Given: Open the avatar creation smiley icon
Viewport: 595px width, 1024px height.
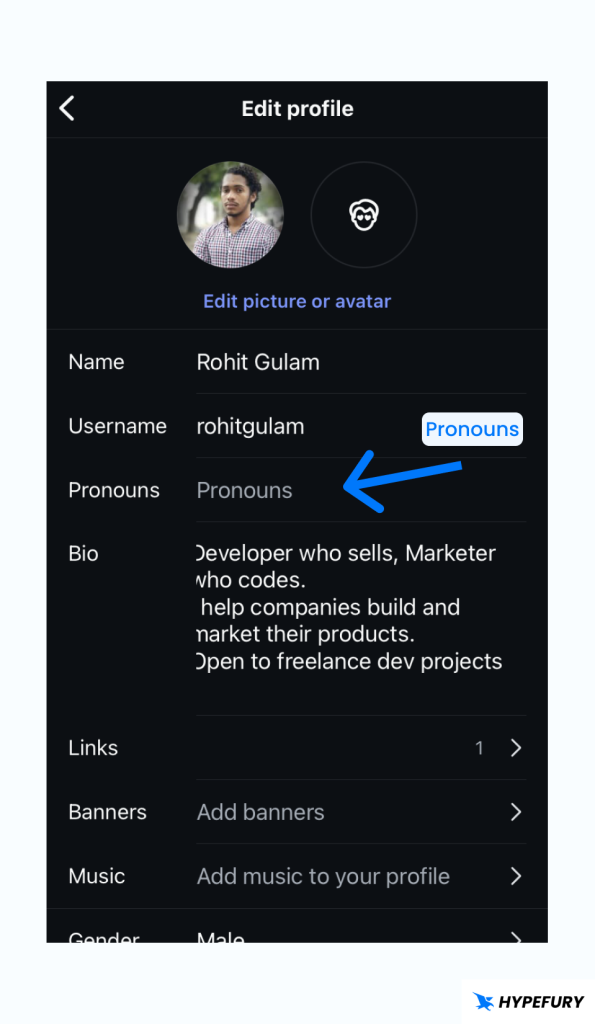Looking at the screenshot, I should coord(363,215).
